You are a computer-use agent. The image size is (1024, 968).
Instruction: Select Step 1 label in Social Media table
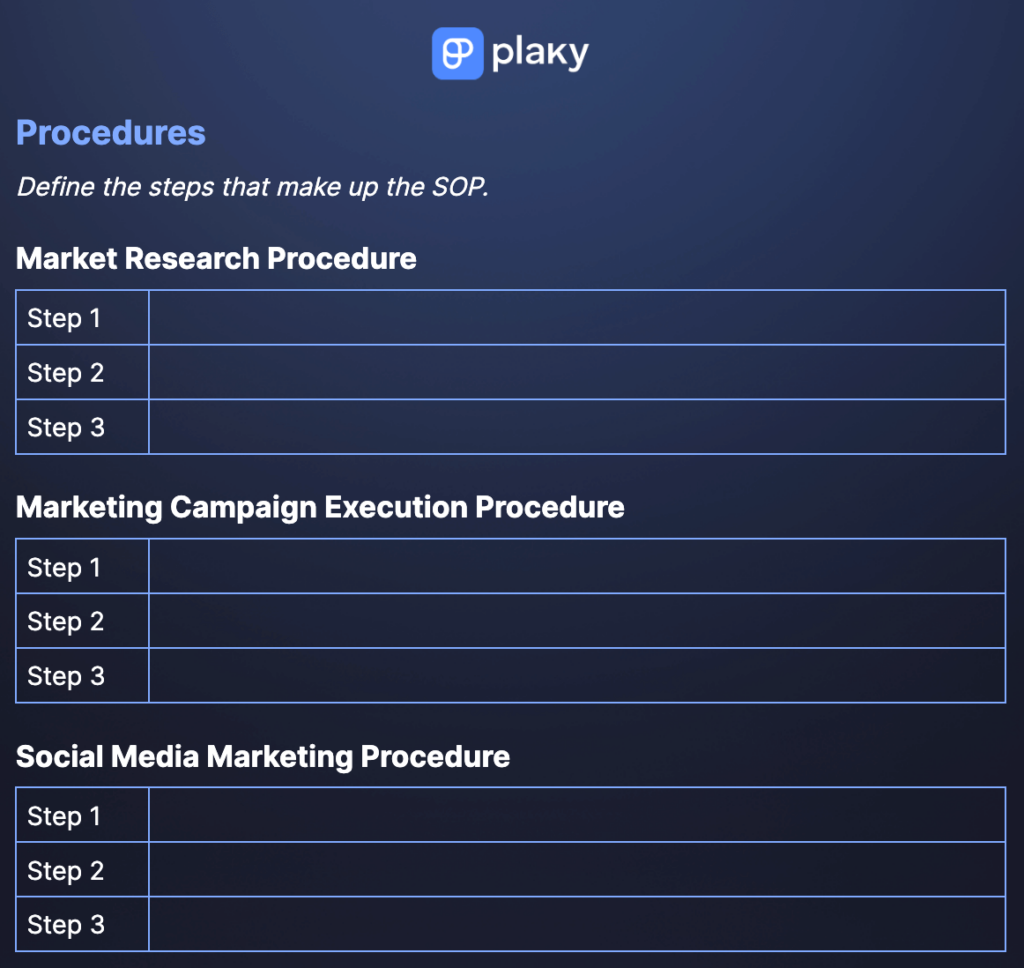click(x=65, y=817)
